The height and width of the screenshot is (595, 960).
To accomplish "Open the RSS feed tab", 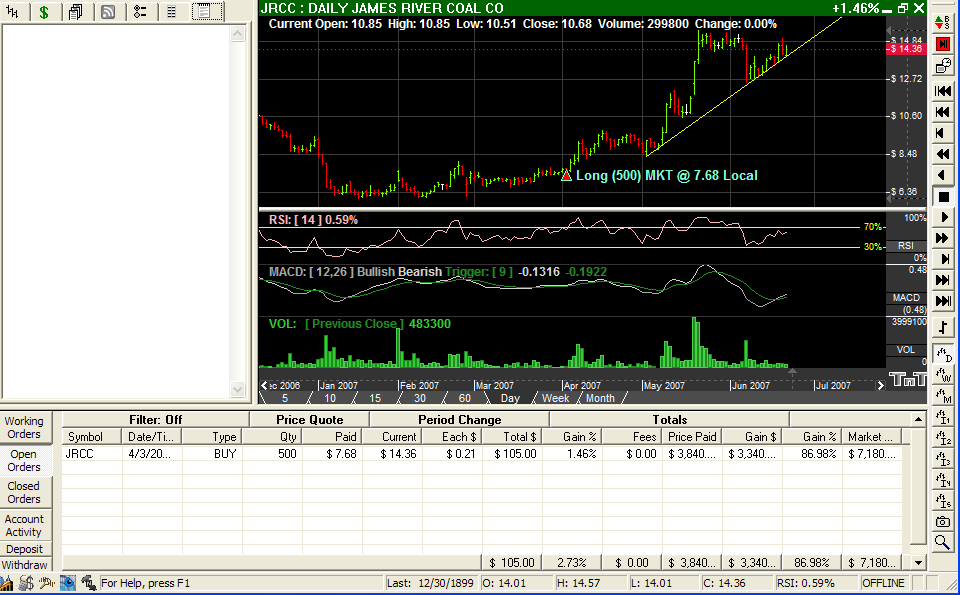I will click(x=108, y=12).
